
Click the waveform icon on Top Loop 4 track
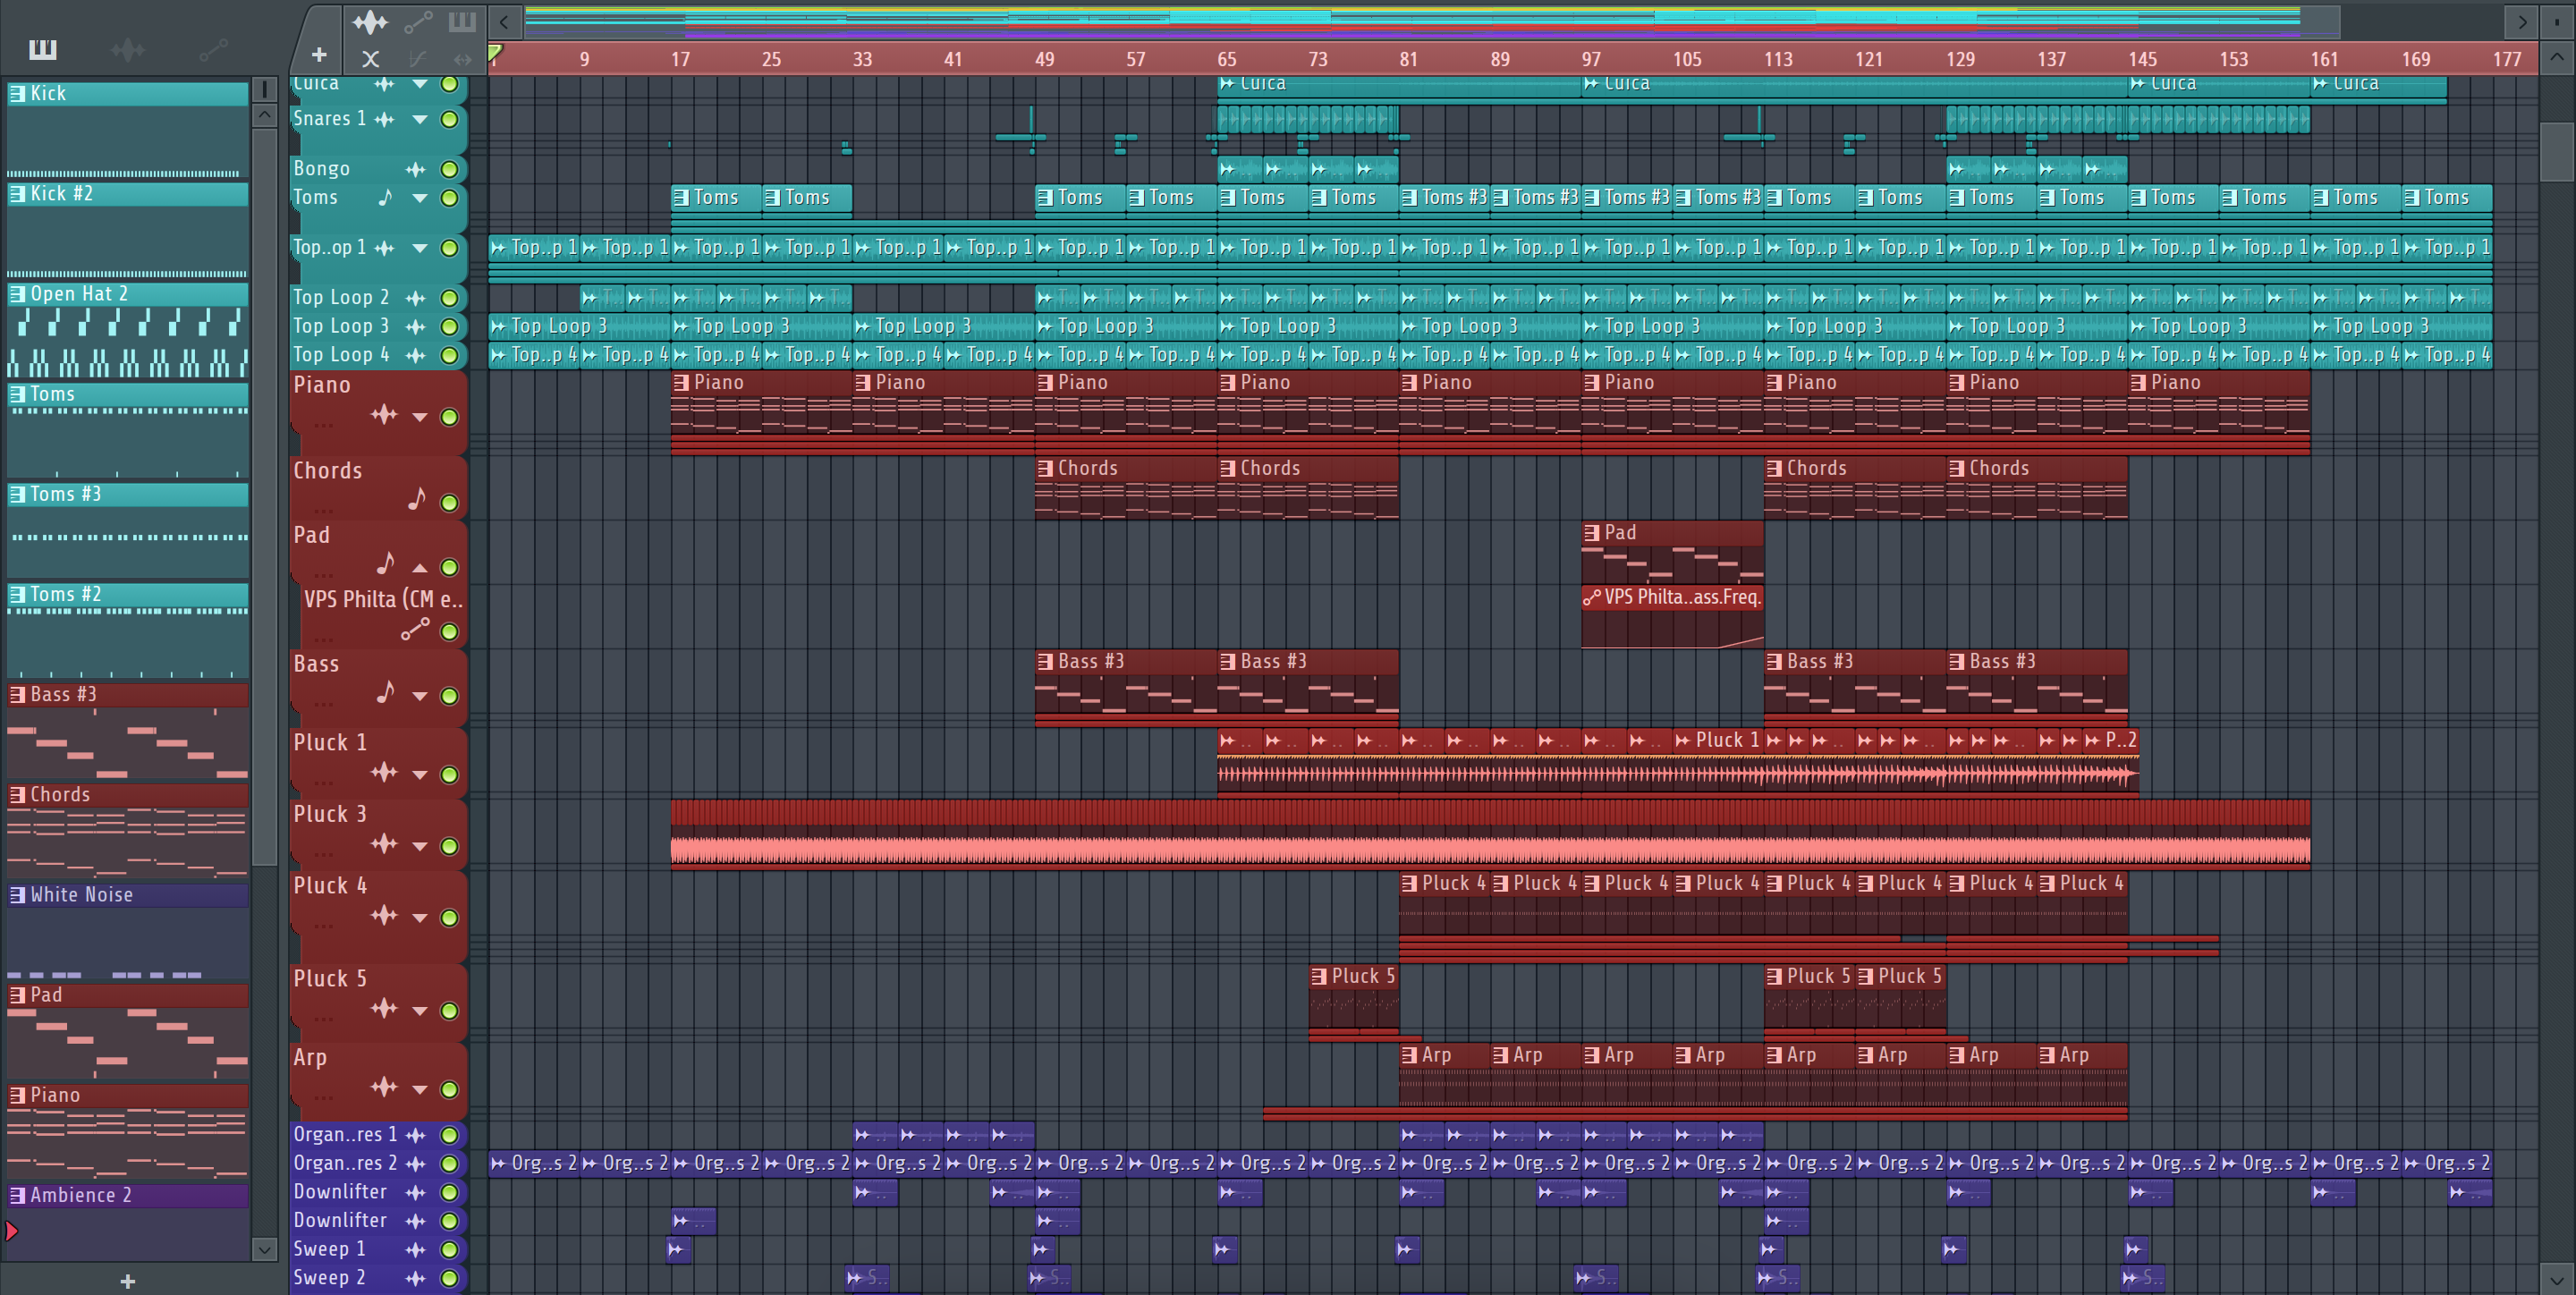tap(415, 355)
